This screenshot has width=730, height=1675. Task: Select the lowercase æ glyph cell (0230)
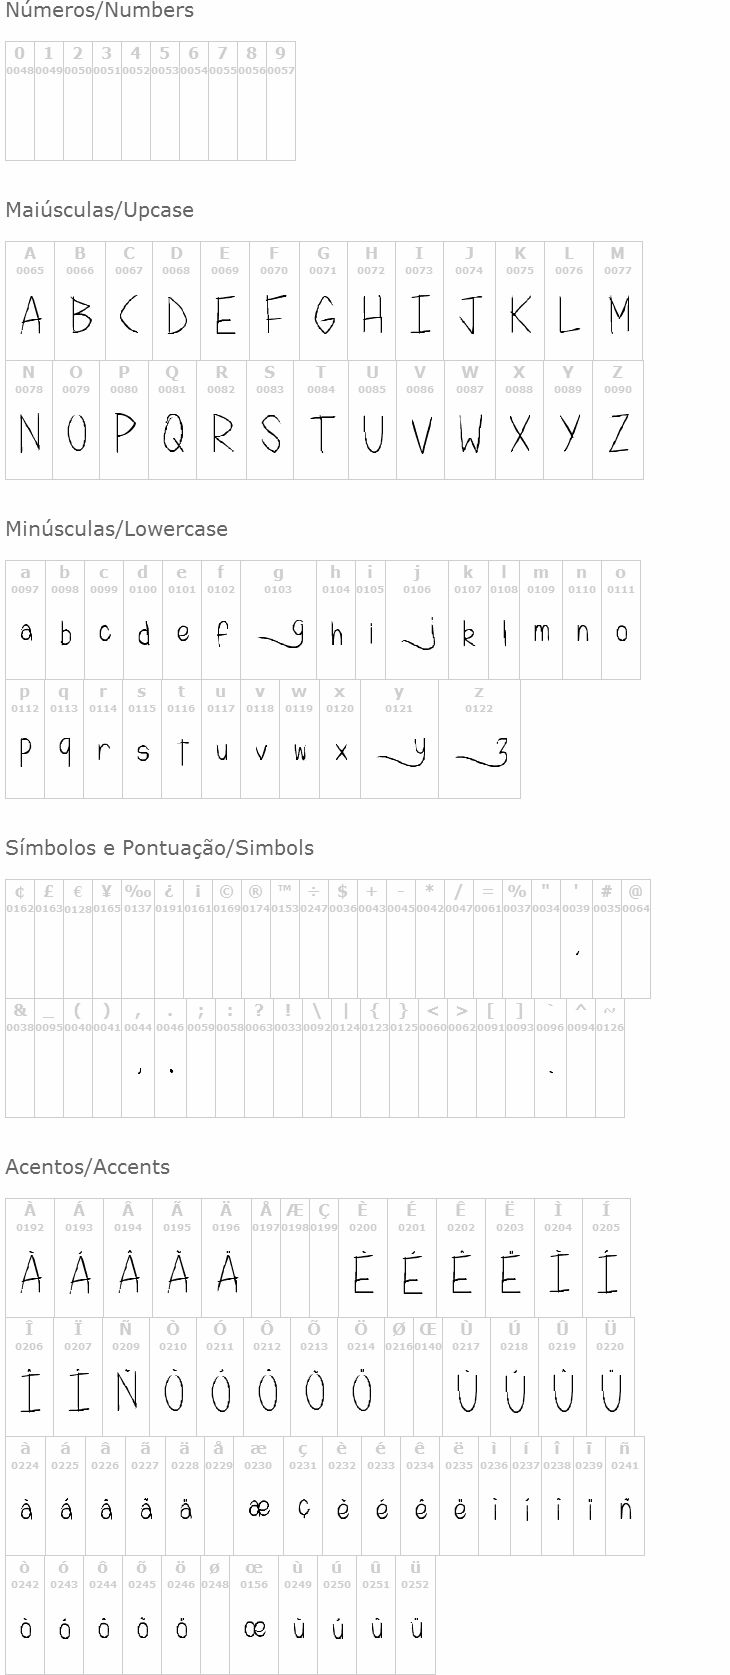click(258, 1496)
